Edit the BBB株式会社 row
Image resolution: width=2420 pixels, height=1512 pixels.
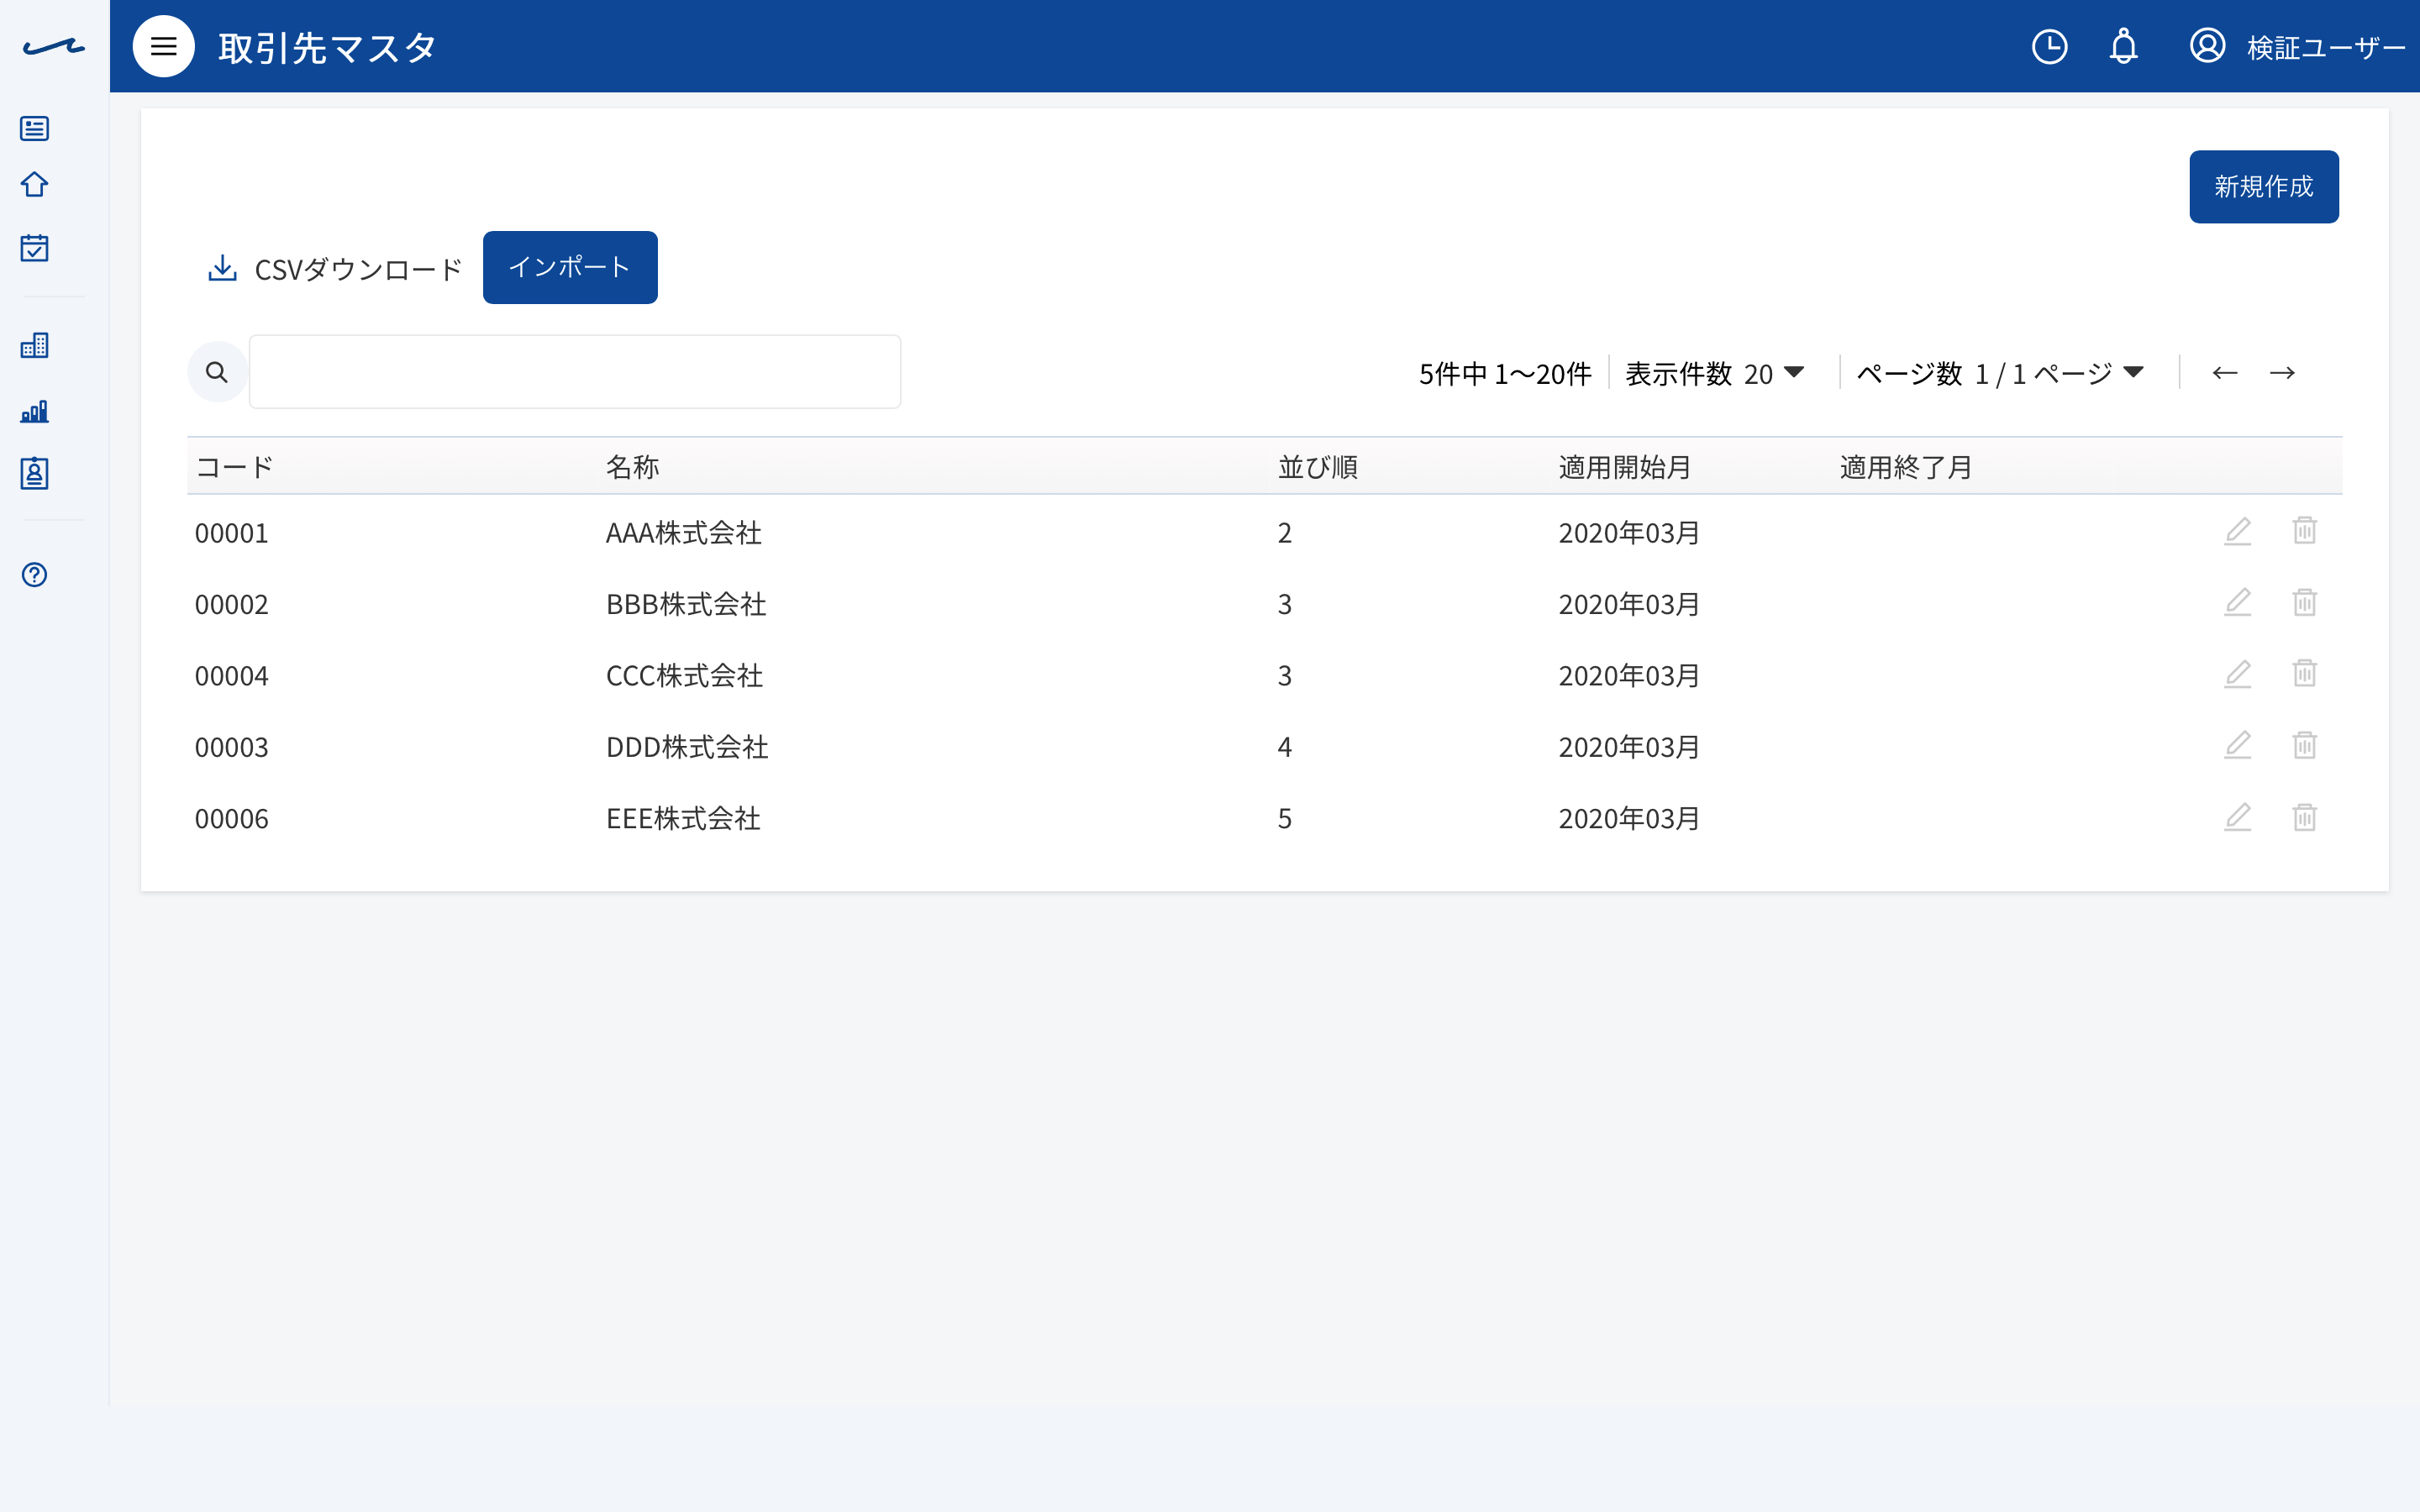pos(2237,603)
